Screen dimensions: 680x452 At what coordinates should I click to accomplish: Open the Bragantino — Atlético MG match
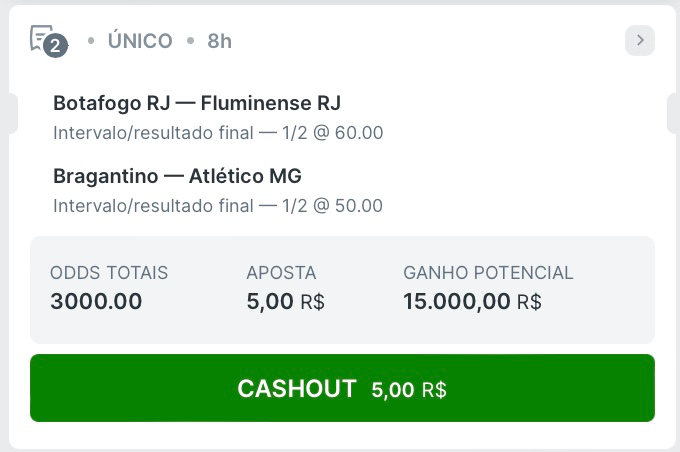tap(177, 176)
